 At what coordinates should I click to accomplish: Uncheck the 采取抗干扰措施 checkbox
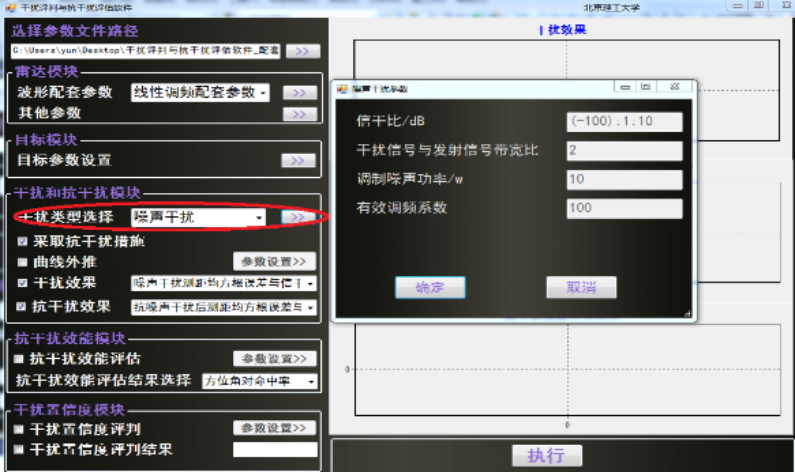(22, 242)
